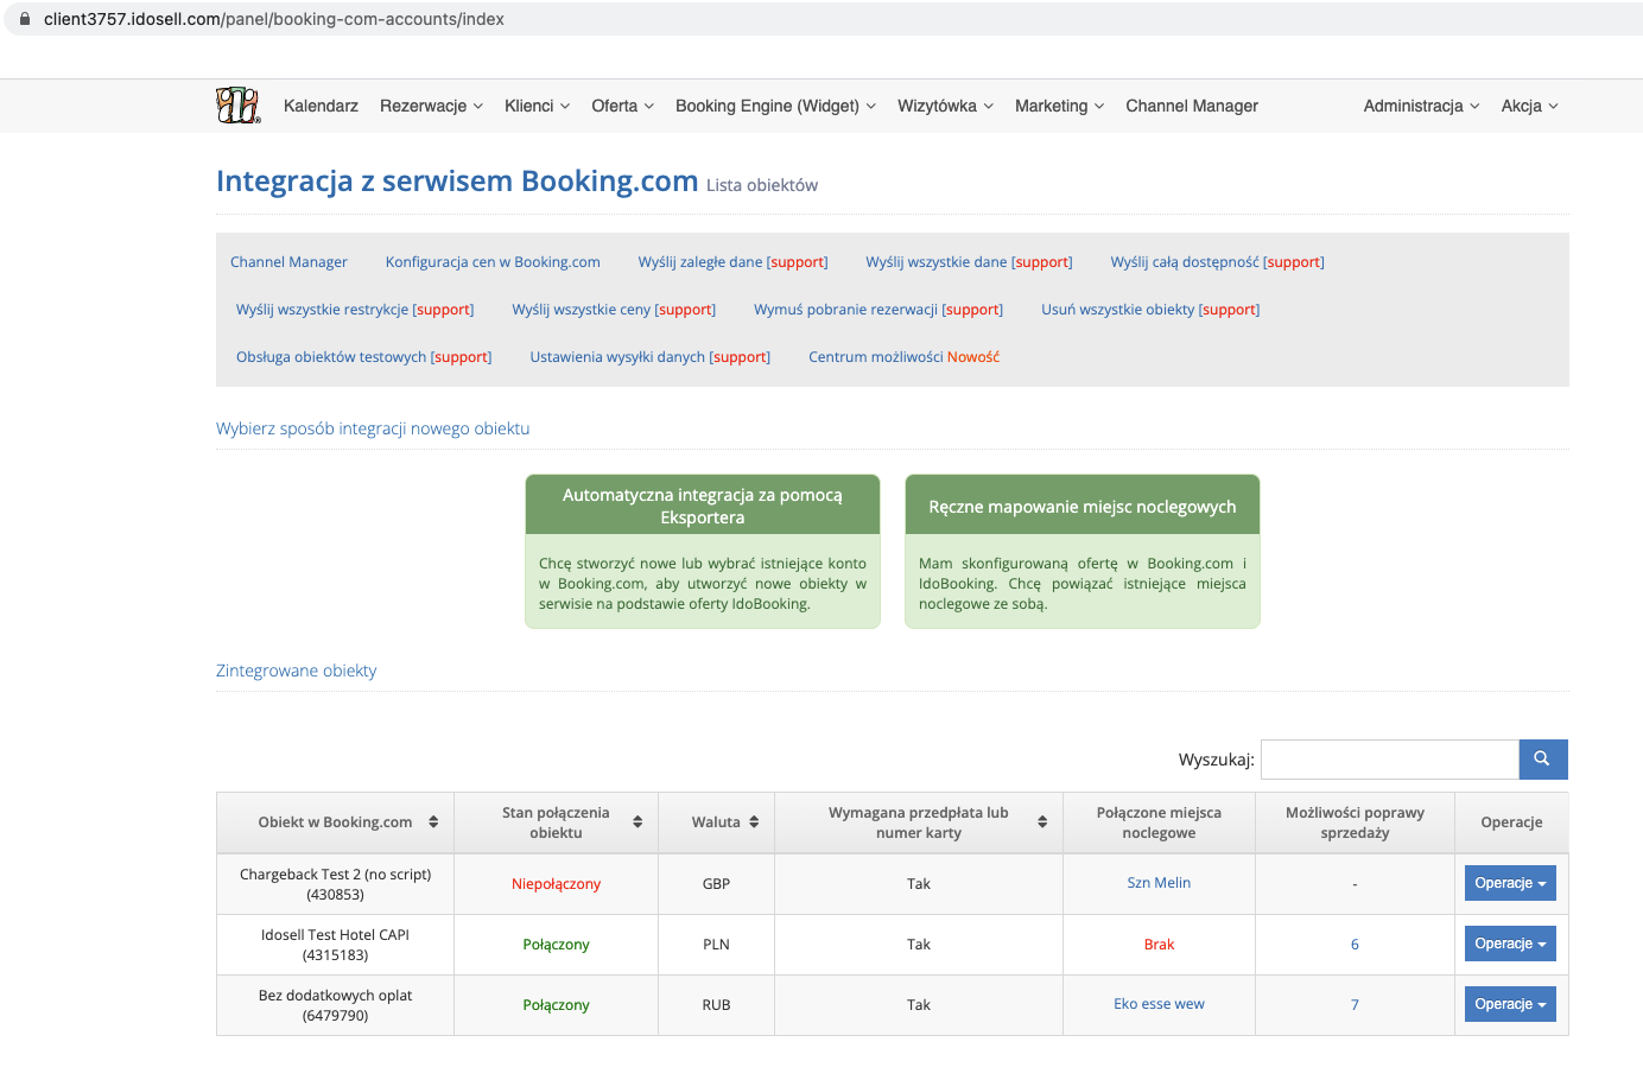Click Channel Manager link in gray panel
This screenshot has width=1643, height=1080.
tap(289, 262)
